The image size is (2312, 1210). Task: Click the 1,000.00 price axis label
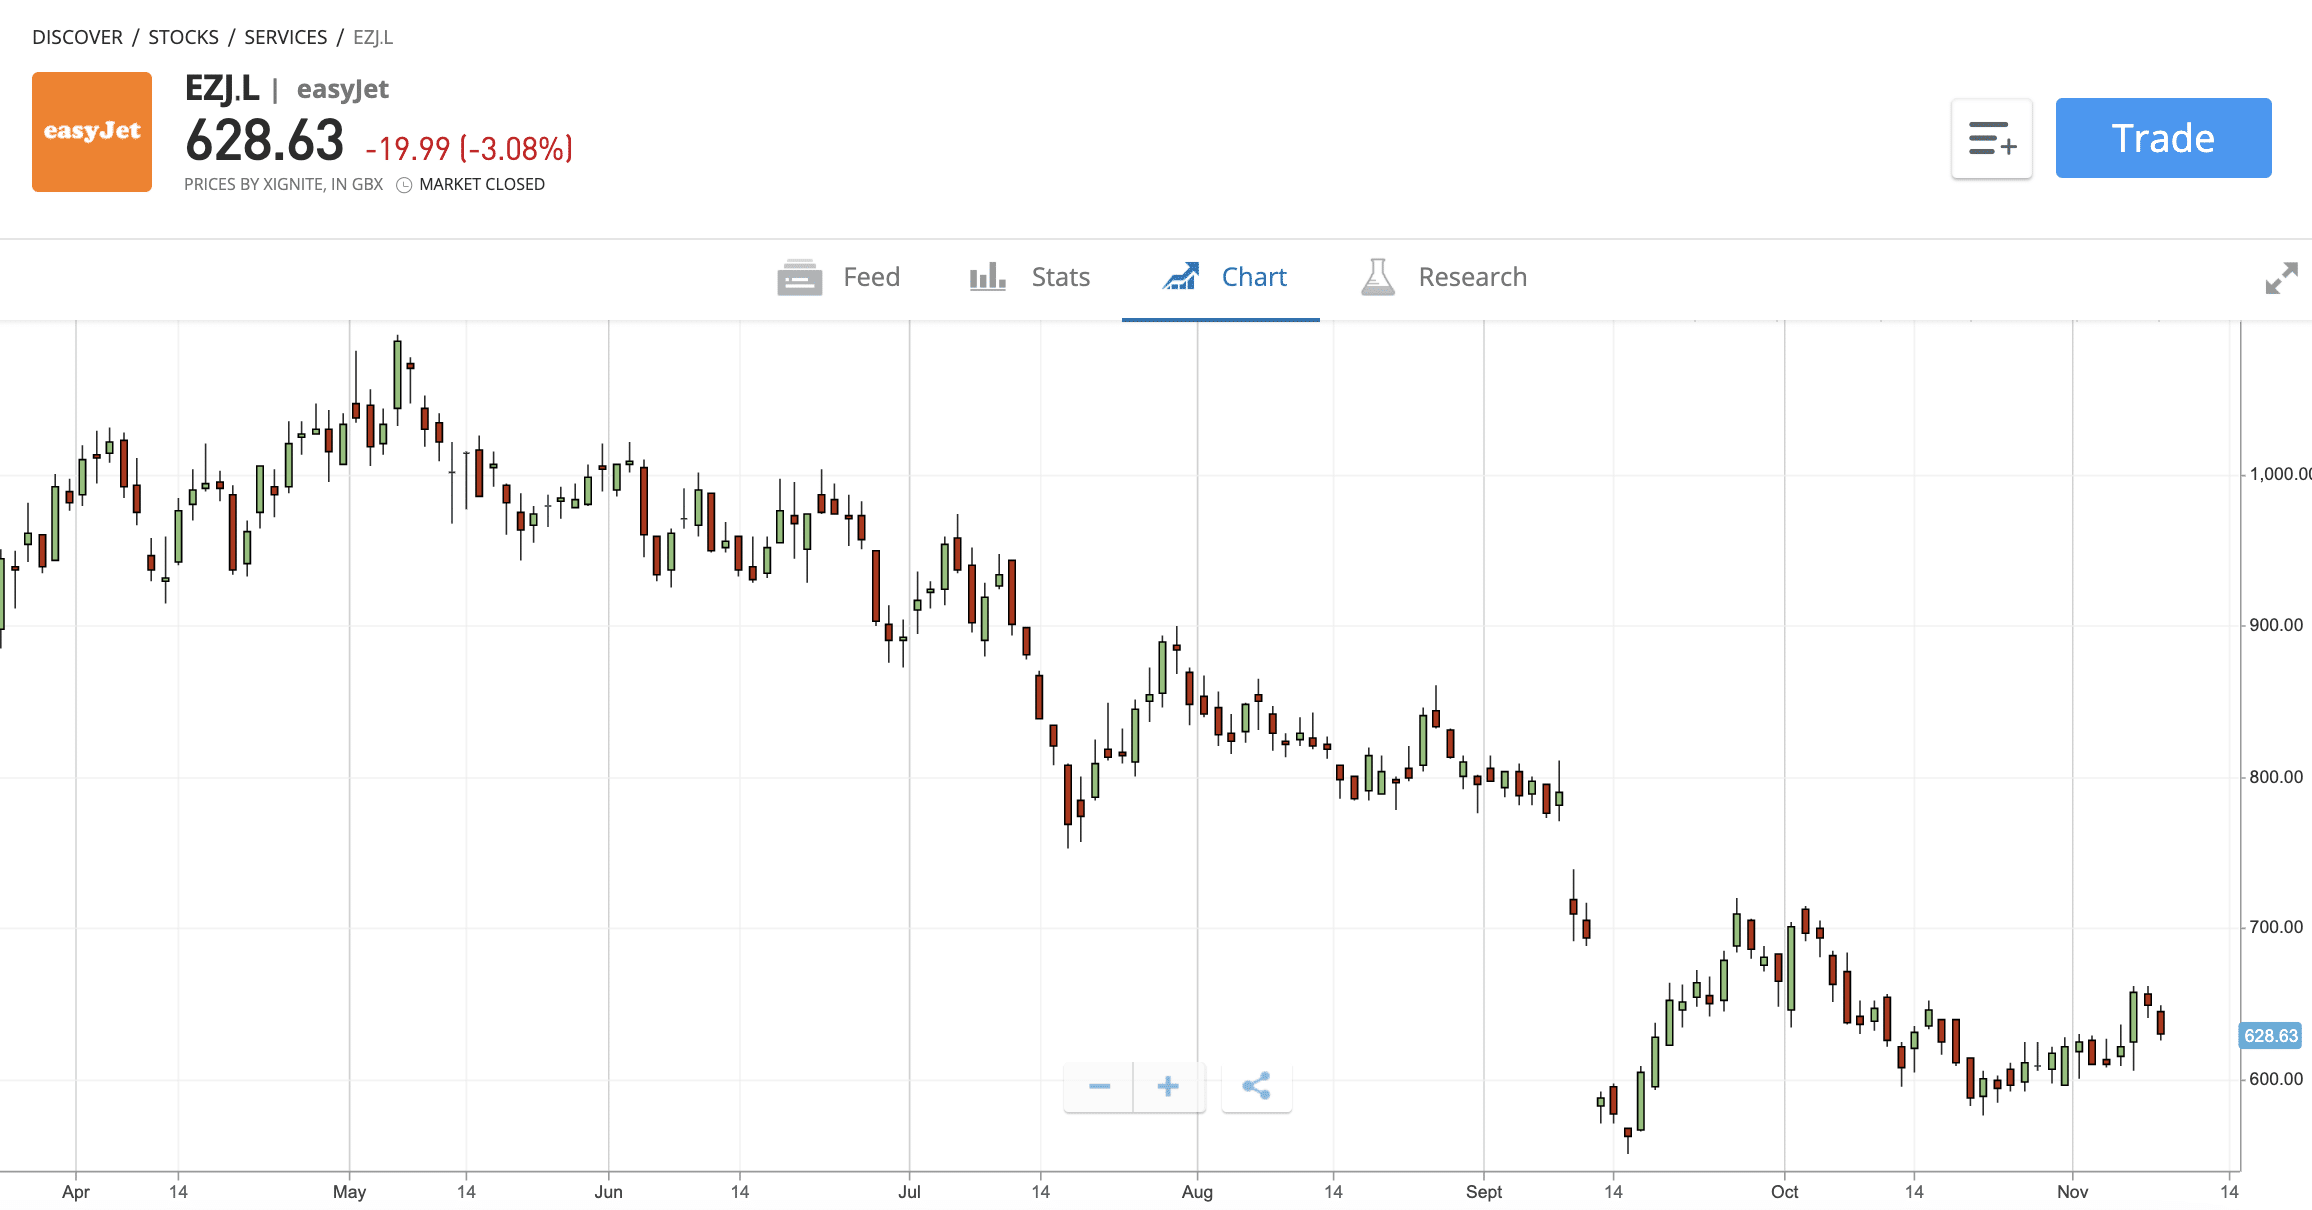coord(2280,474)
